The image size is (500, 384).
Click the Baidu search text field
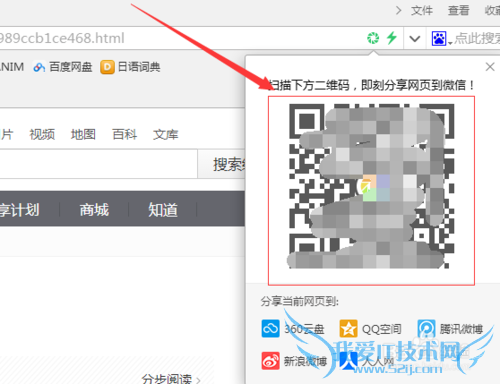pos(99,164)
